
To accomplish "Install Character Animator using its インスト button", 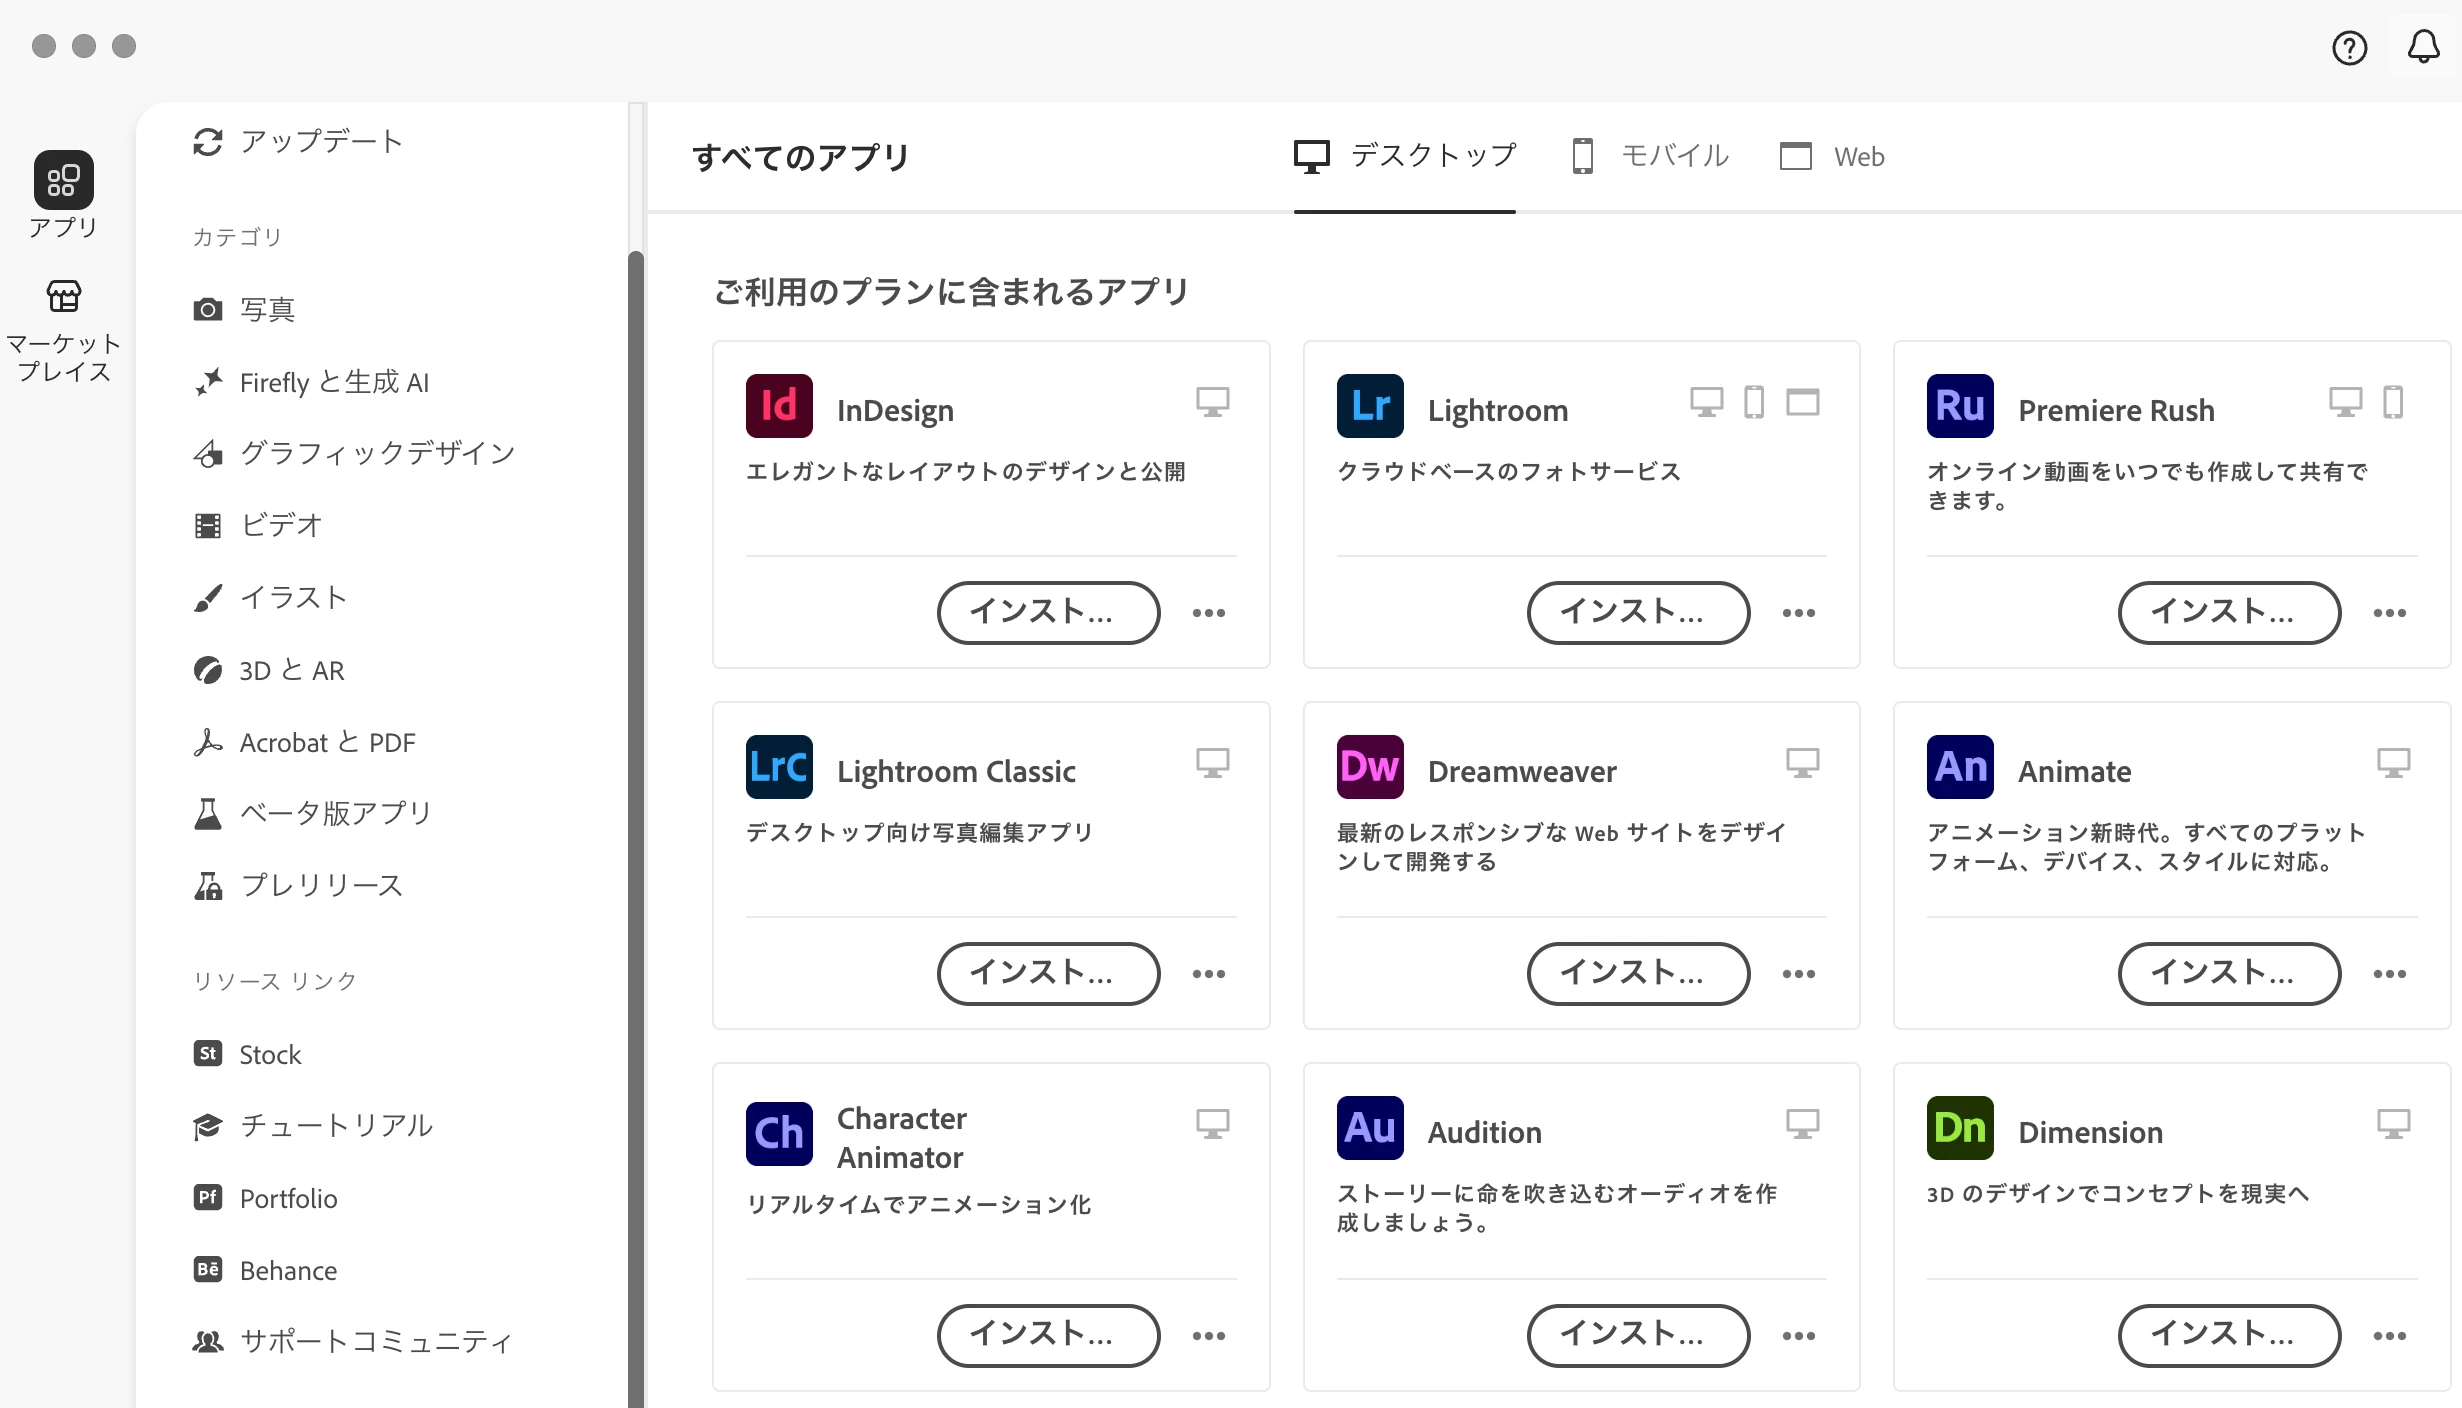I will pyautogui.click(x=1048, y=1336).
